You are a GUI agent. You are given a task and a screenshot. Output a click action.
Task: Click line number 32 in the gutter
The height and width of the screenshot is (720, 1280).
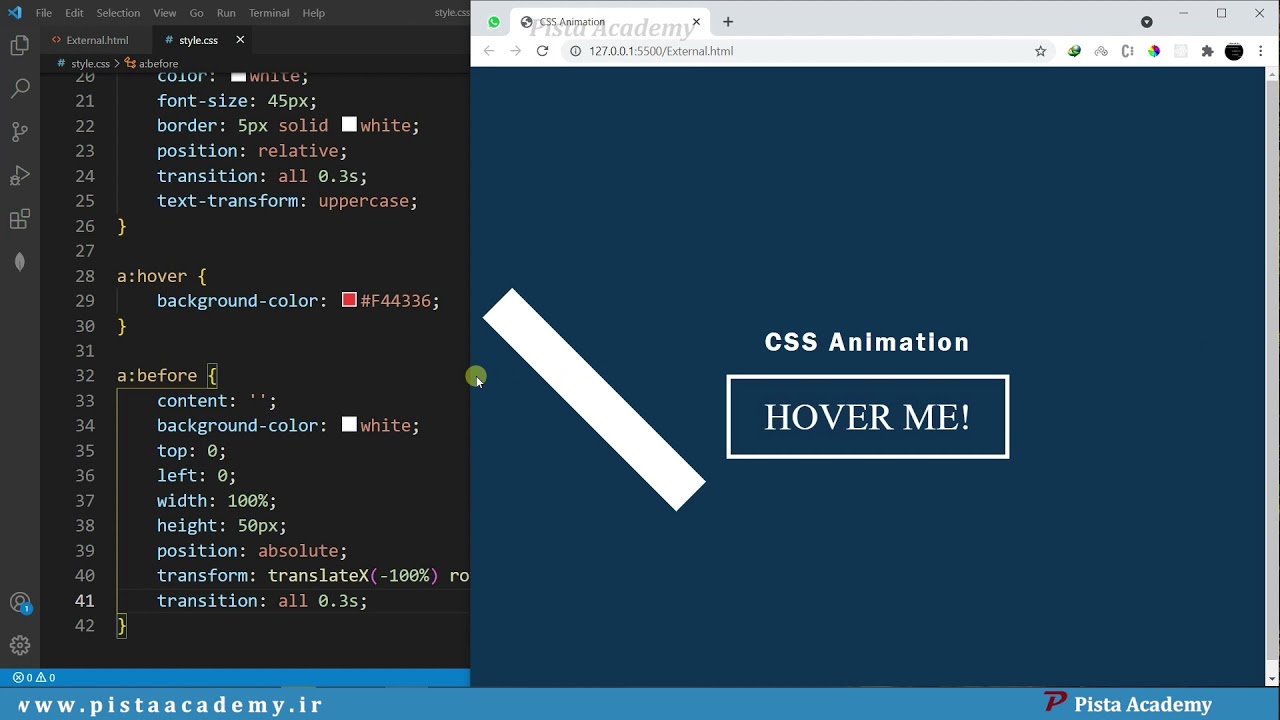85,376
